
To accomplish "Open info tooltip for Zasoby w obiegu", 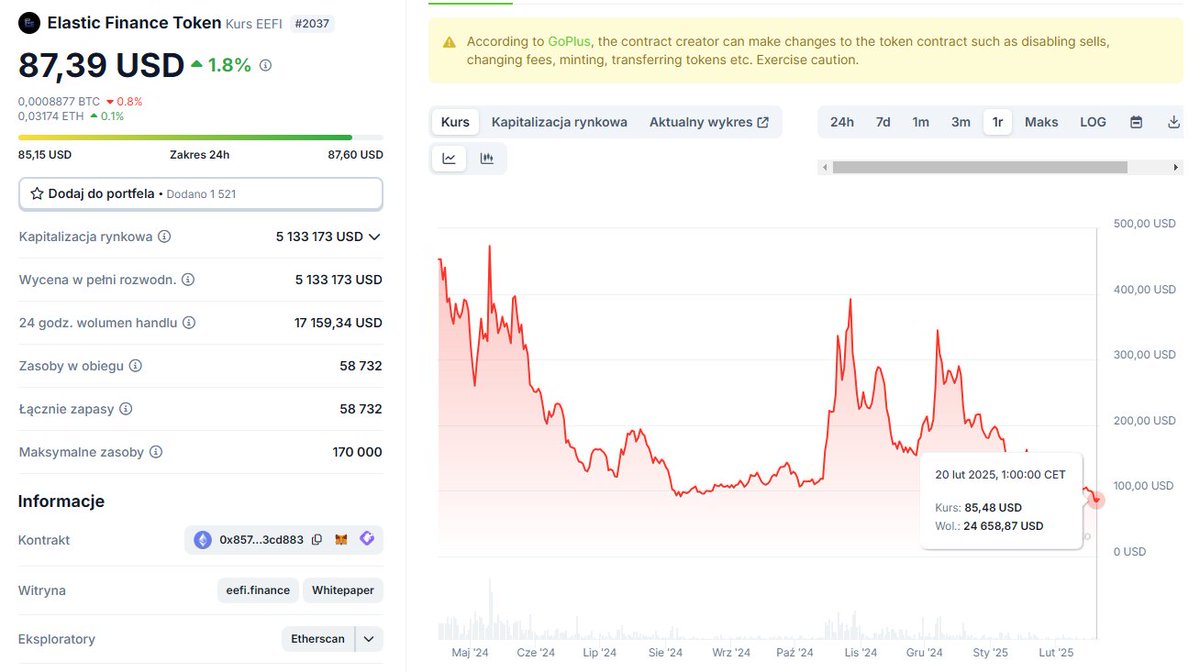I will click(x=136, y=366).
